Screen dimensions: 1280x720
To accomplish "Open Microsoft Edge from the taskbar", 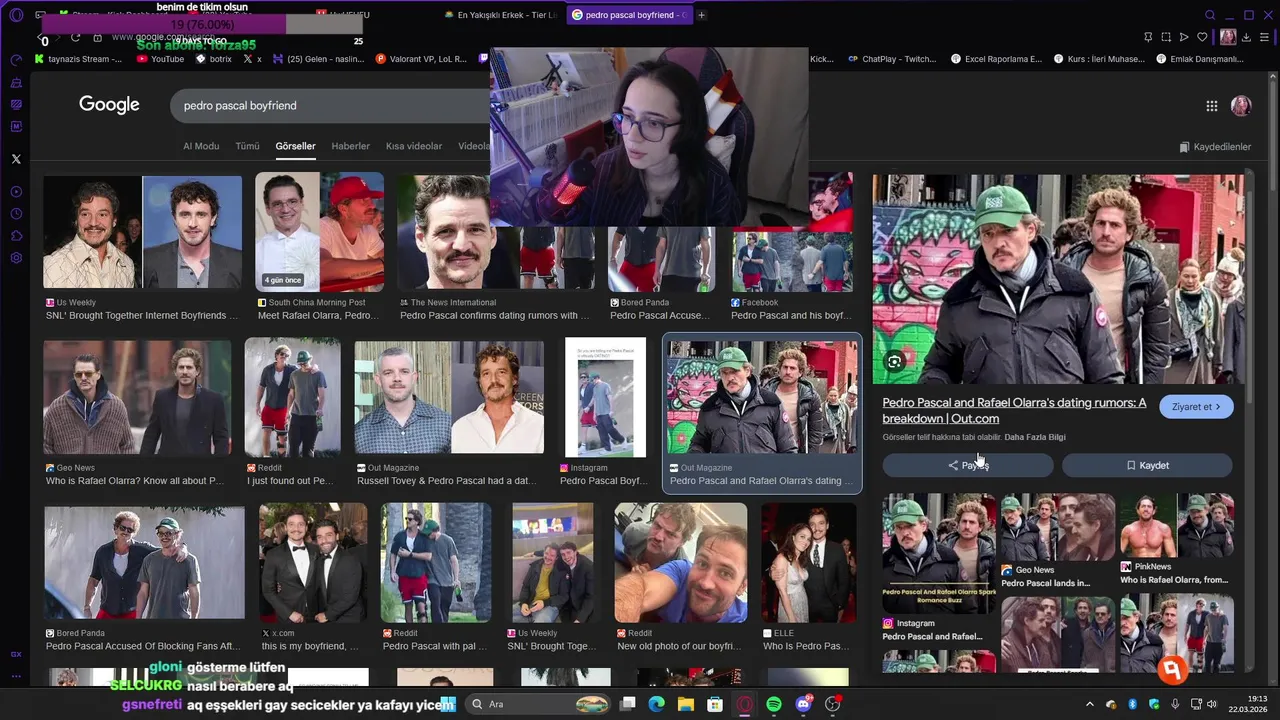I will point(656,705).
